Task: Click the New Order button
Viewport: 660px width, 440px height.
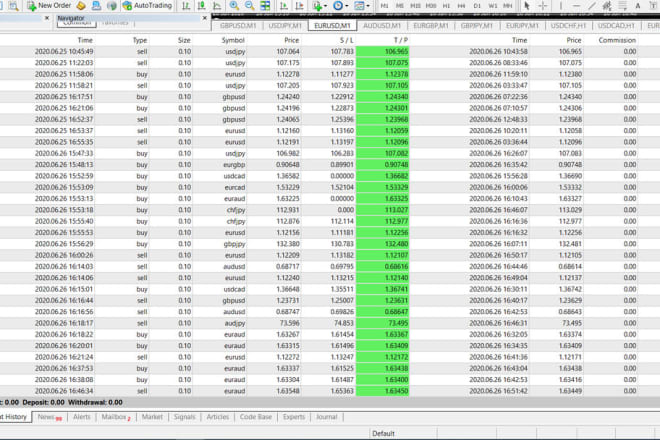Action: [x=49, y=5]
